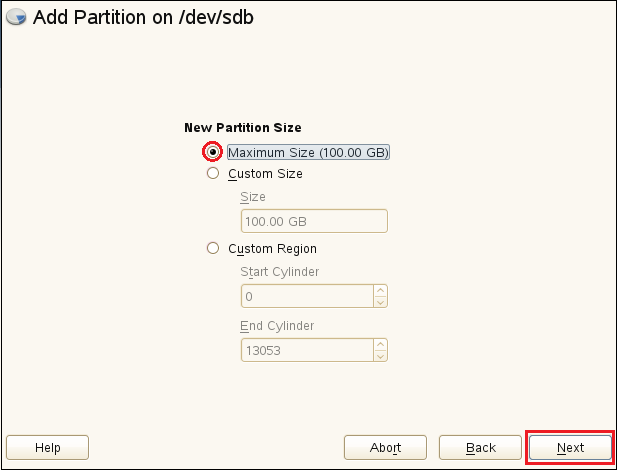This screenshot has width=617, height=470.
Task: Go Back to the previous step
Action: (480, 447)
